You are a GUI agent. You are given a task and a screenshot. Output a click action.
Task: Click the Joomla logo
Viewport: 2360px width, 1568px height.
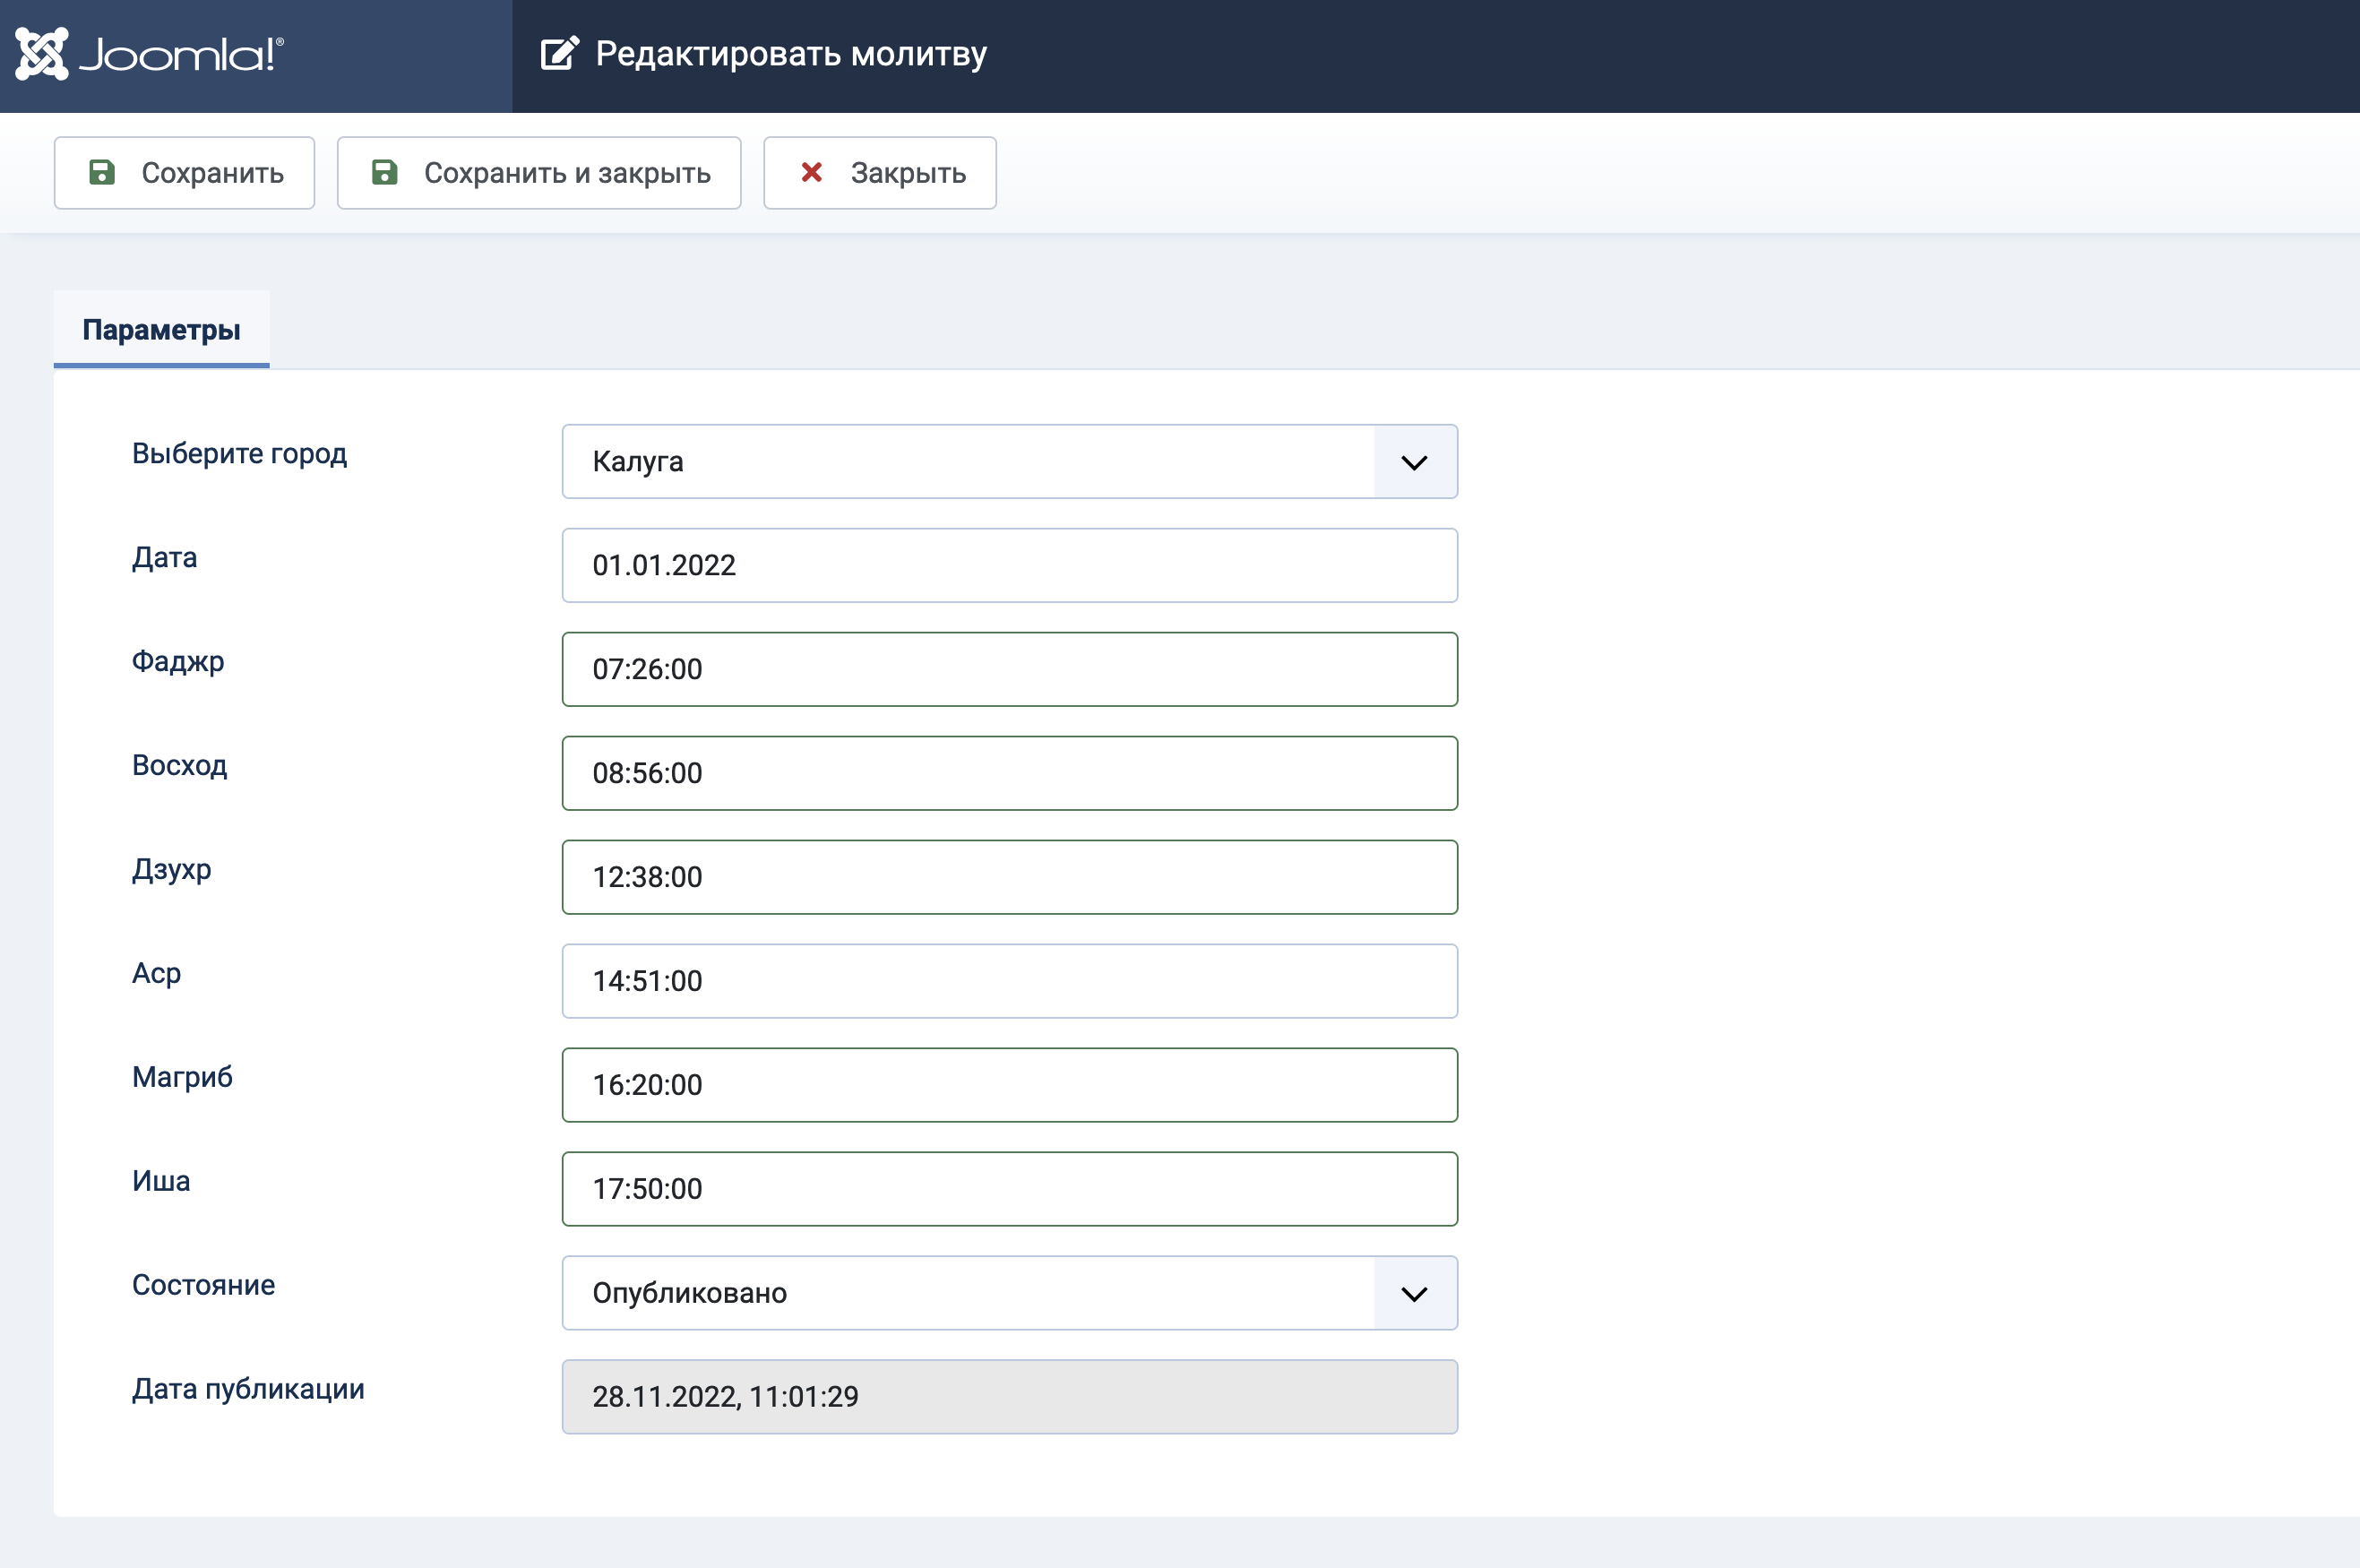pos(150,54)
